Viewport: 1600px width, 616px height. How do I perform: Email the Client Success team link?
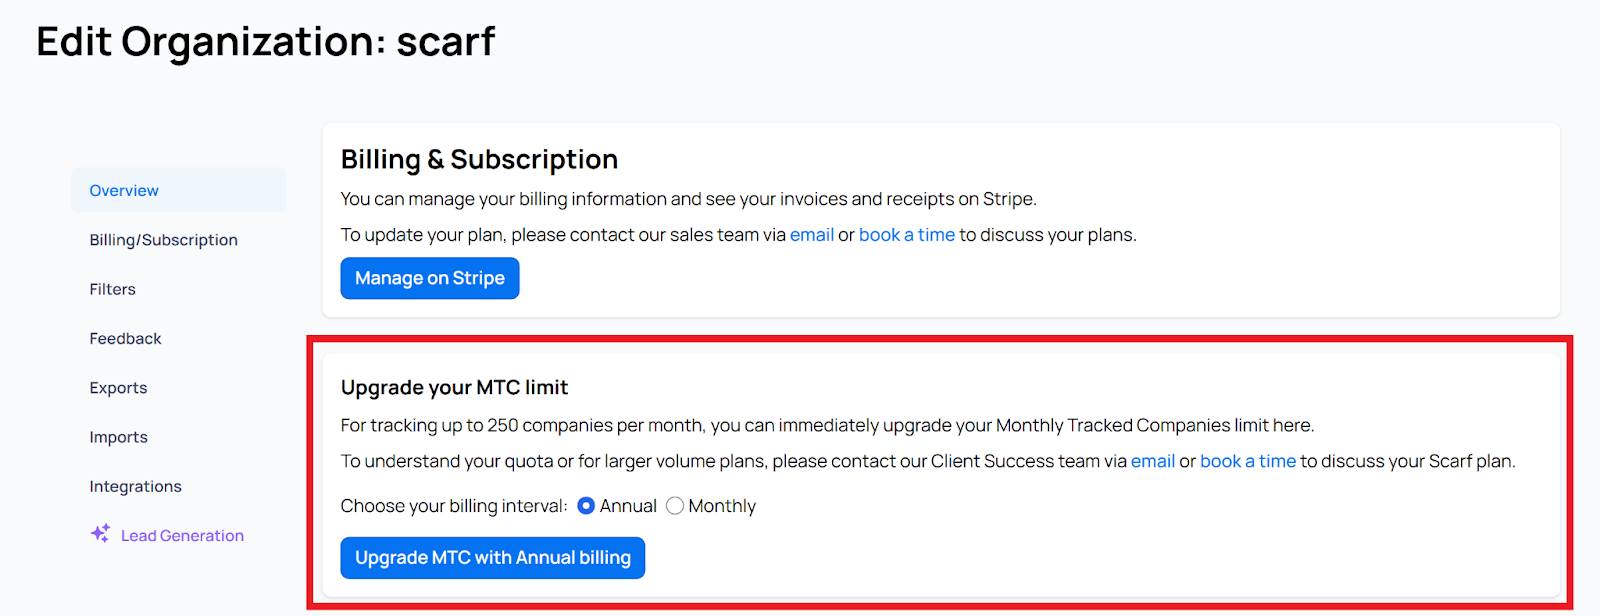pyautogui.click(x=1152, y=461)
